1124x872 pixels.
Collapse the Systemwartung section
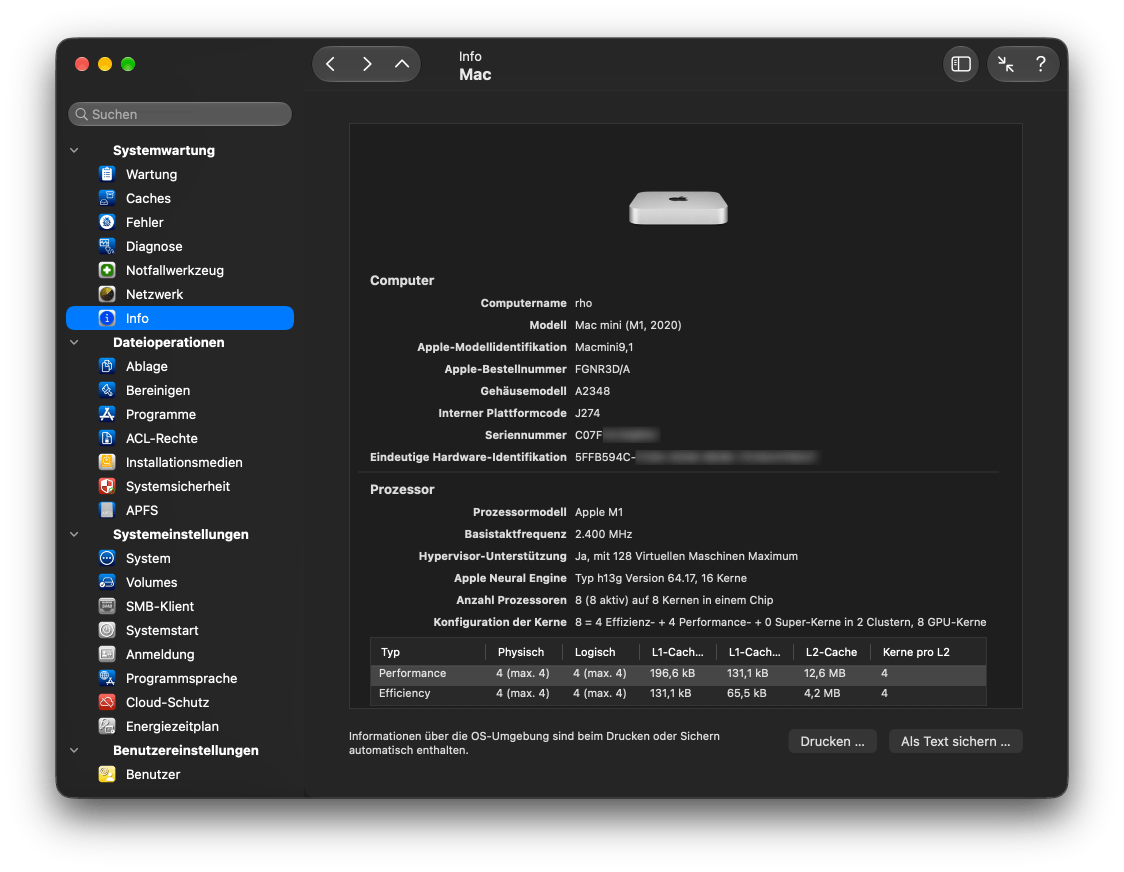click(75, 151)
